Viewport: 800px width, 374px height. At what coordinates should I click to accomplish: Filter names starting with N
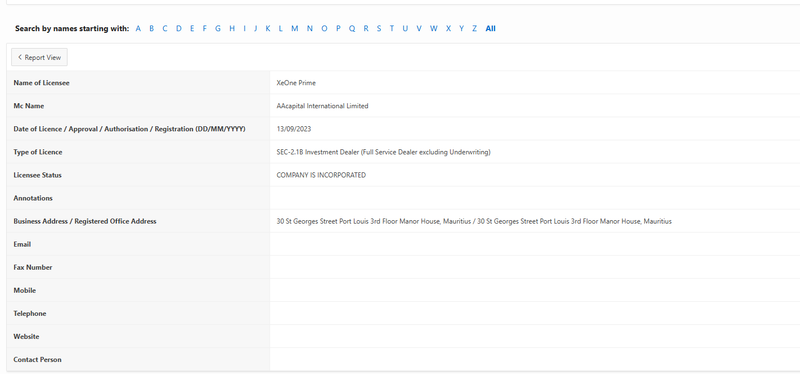pos(310,29)
